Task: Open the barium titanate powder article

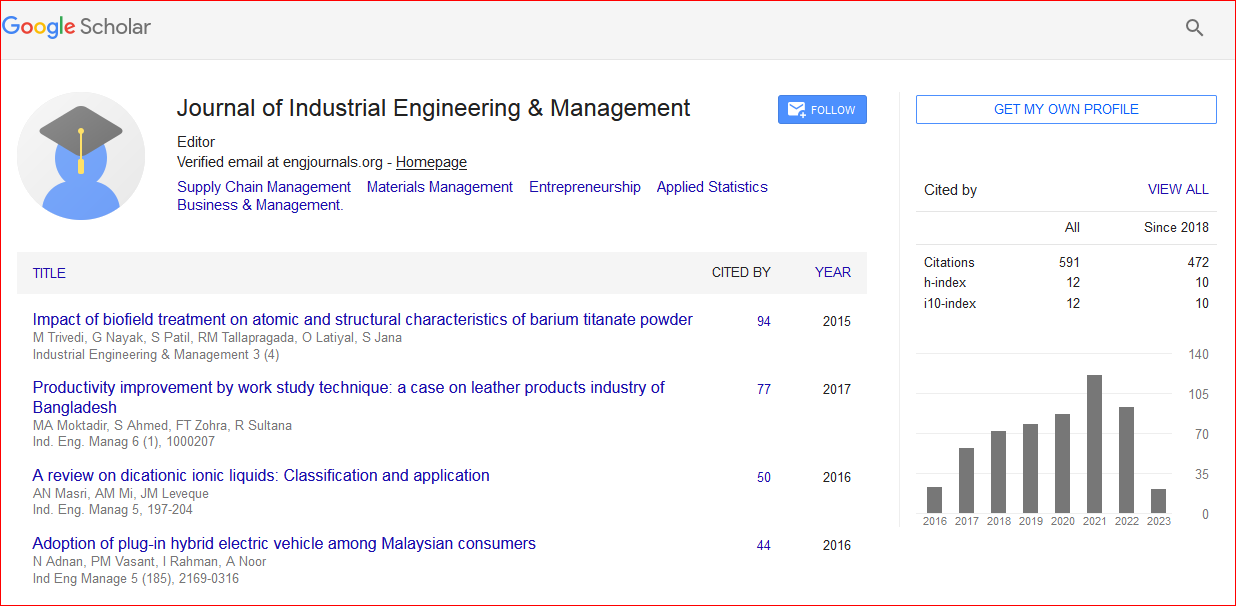Action: (362, 320)
